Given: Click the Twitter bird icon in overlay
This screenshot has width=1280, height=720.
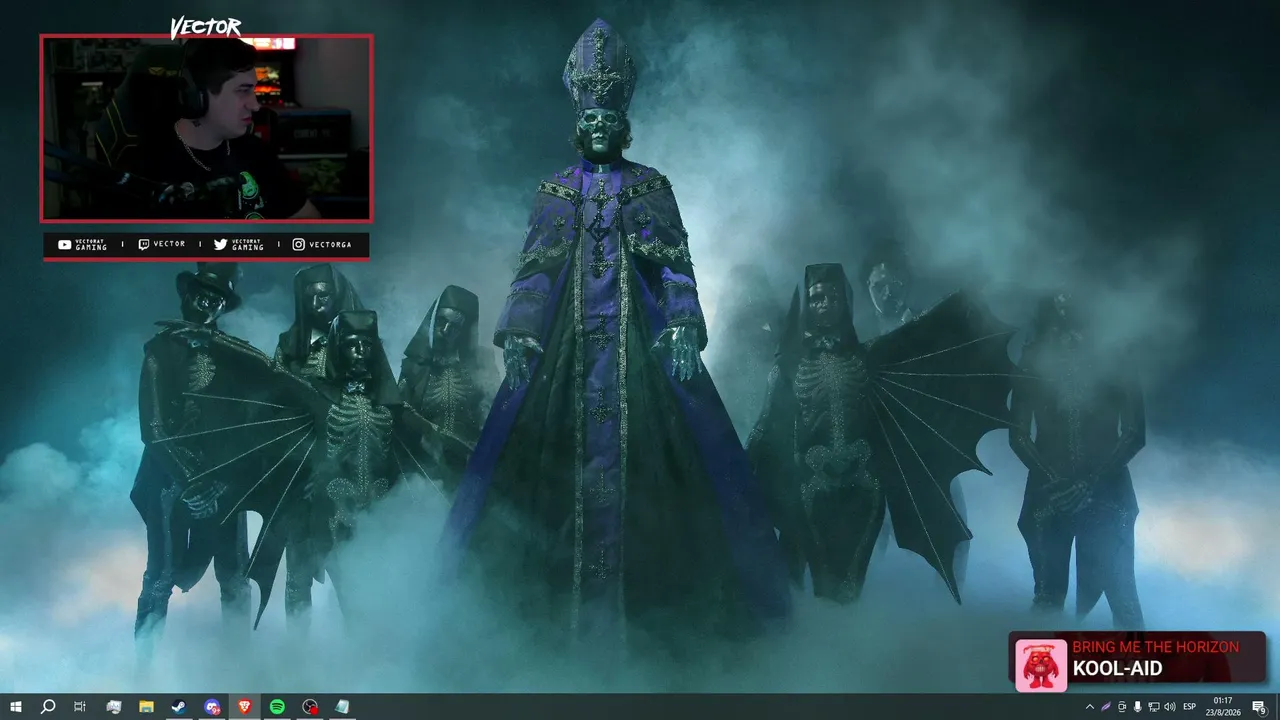Looking at the screenshot, I should tap(220, 245).
